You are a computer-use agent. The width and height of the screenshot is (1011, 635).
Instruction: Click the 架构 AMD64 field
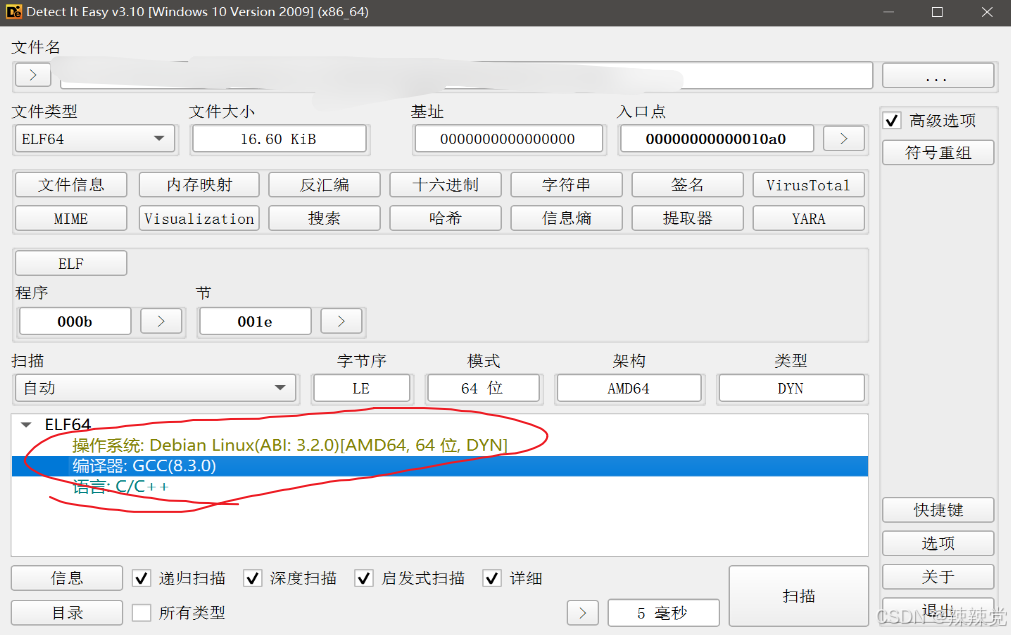[629, 388]
